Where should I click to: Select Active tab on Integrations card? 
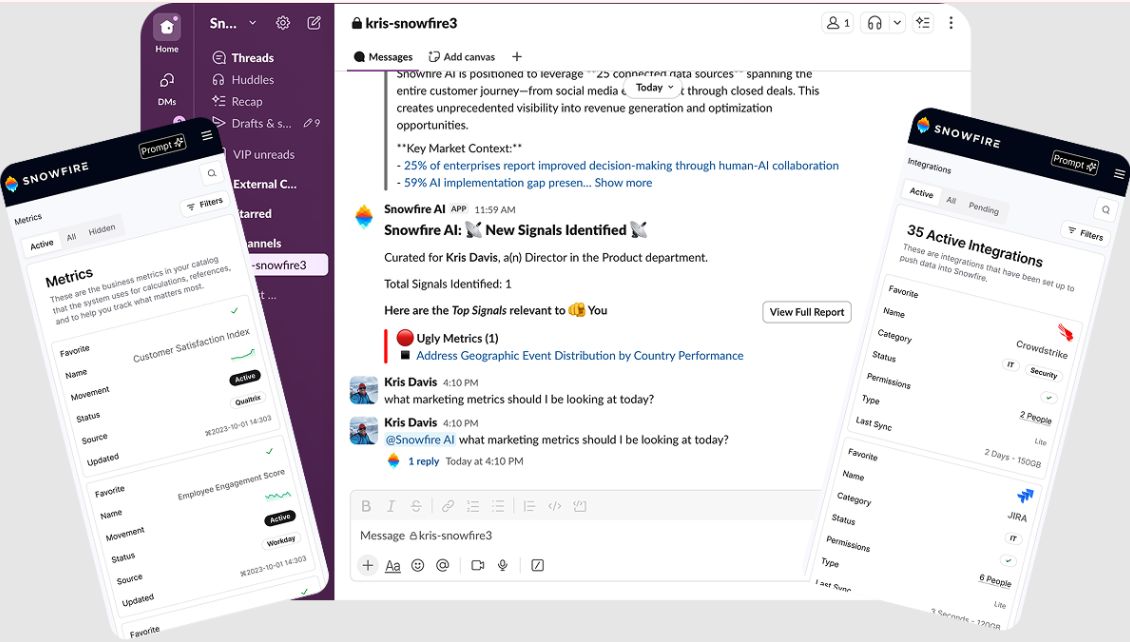tap(921, 192)
